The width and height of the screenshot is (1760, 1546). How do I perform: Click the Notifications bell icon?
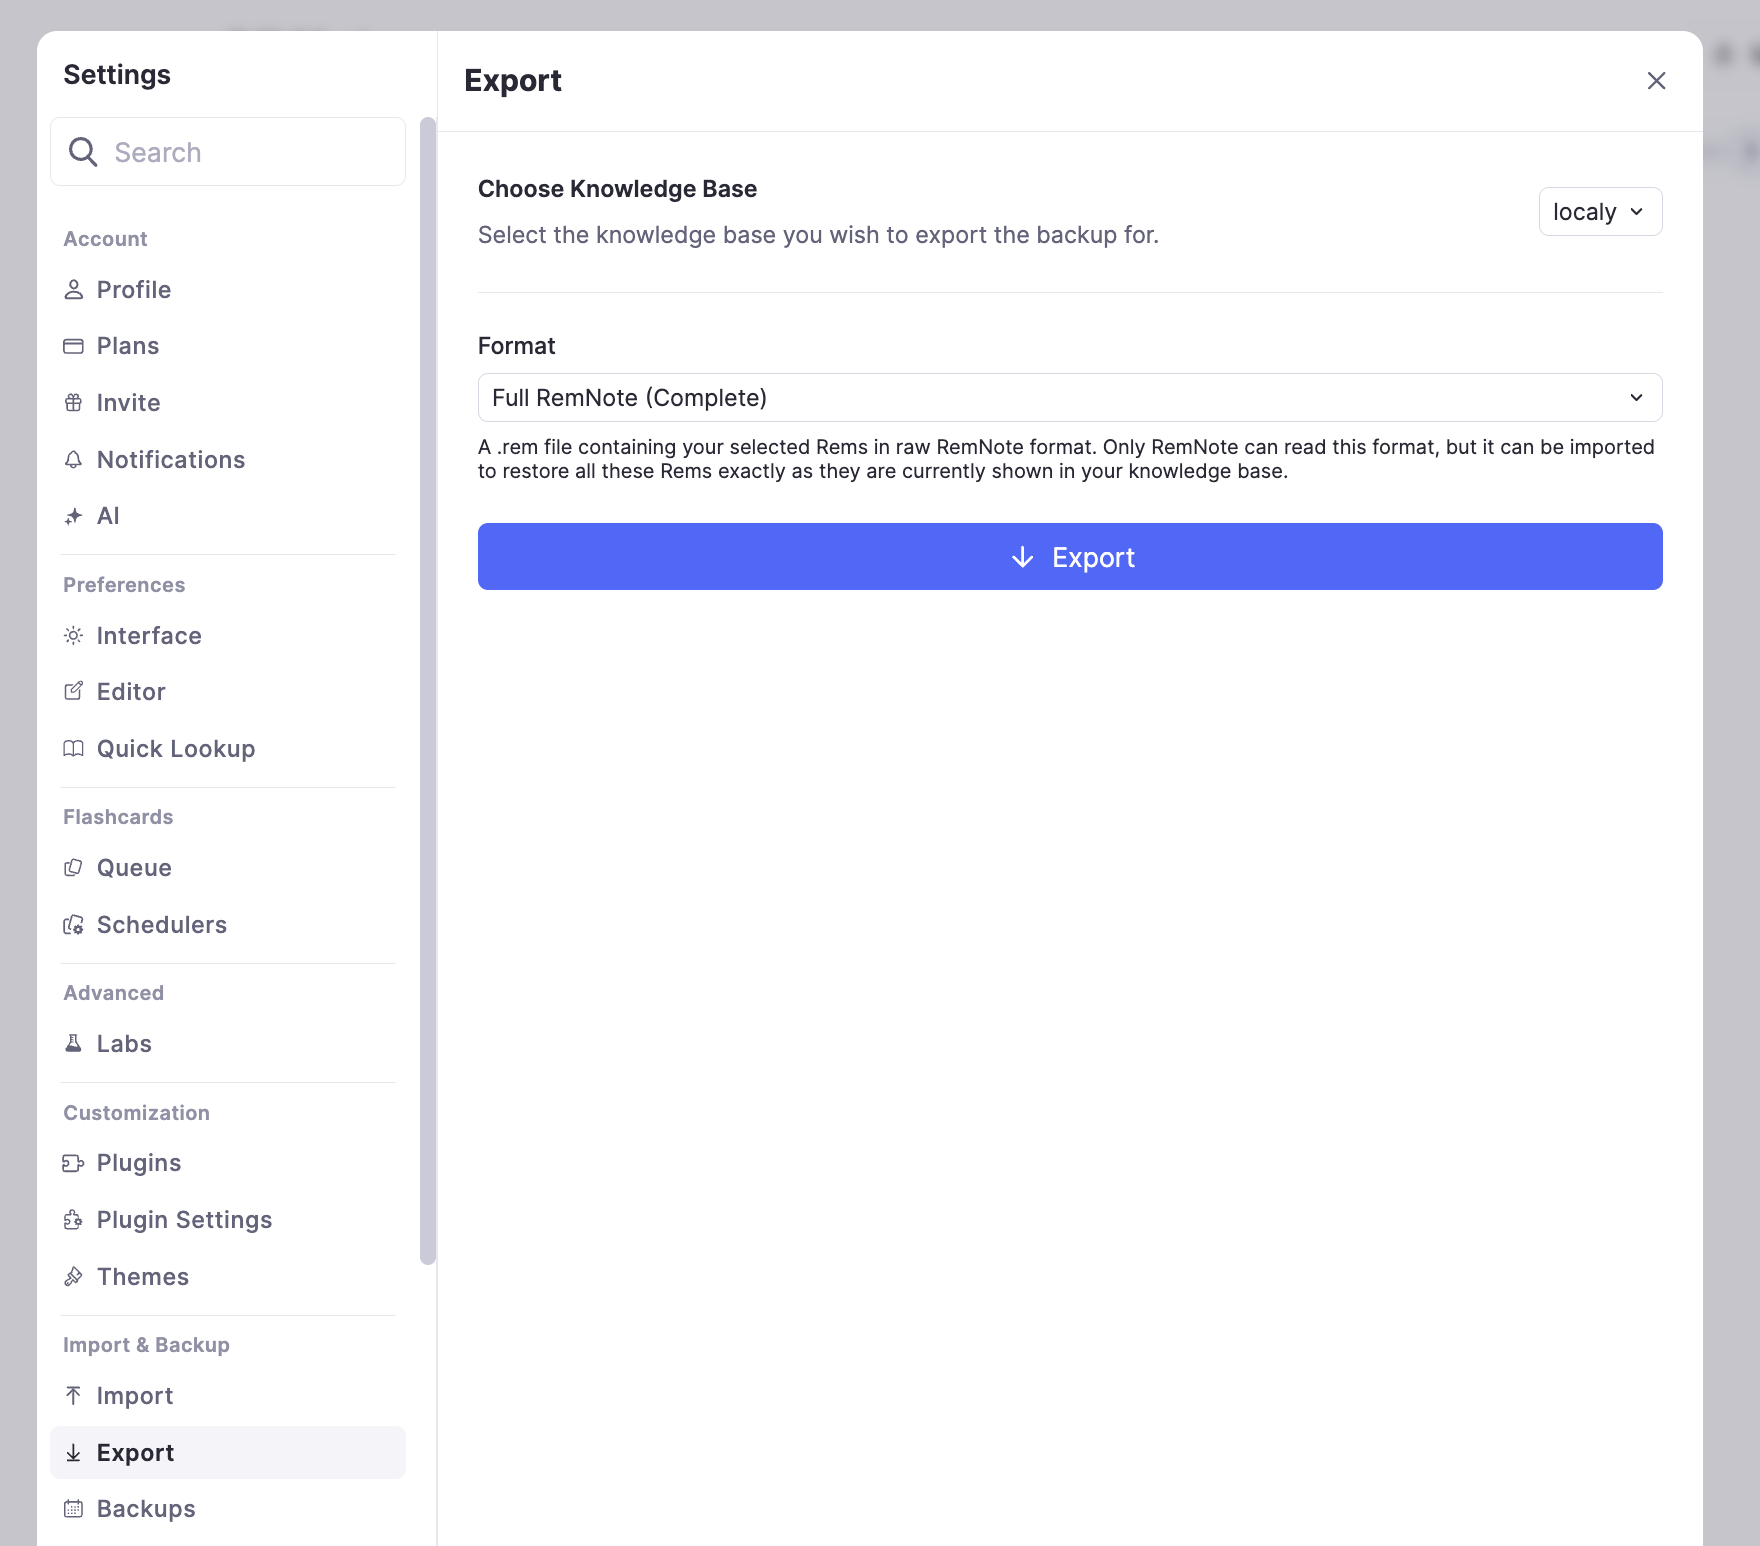pyautogui.click(x=73, y=460)
